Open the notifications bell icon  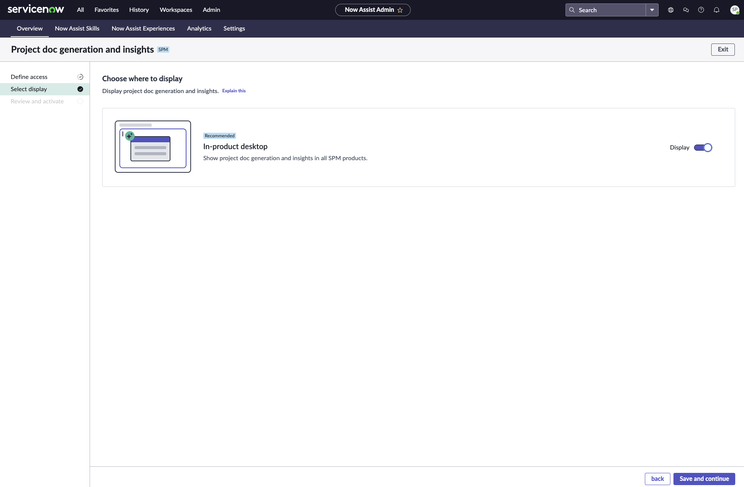716,10
